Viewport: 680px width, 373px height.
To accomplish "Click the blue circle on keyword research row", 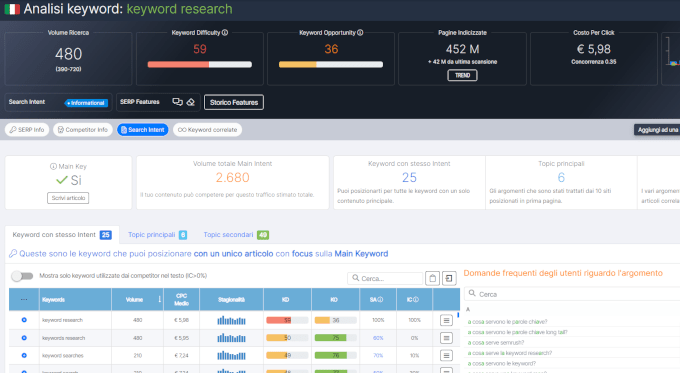I will 24,320.
